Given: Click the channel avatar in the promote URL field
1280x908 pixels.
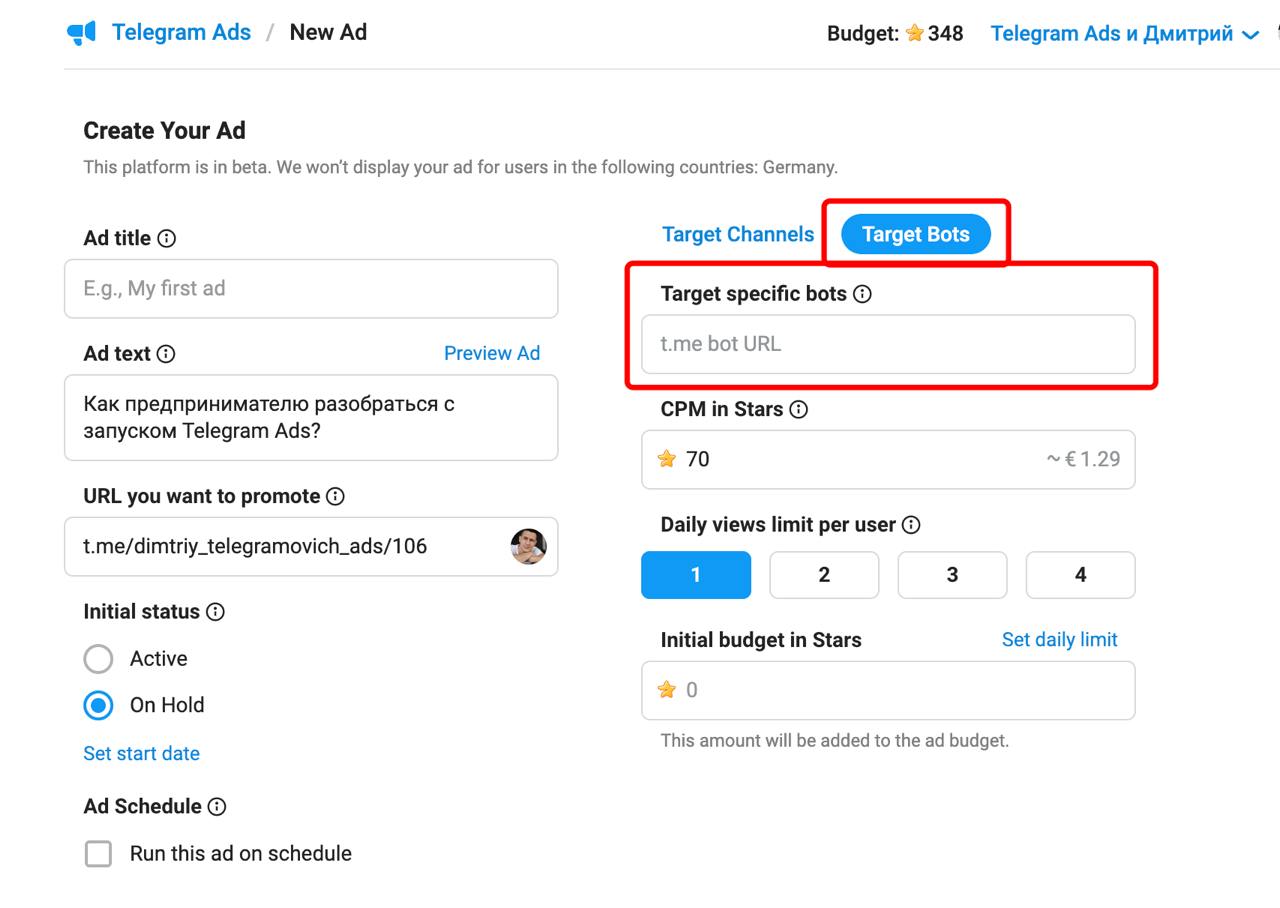Looking at the screenshot, I should (529, 546).
